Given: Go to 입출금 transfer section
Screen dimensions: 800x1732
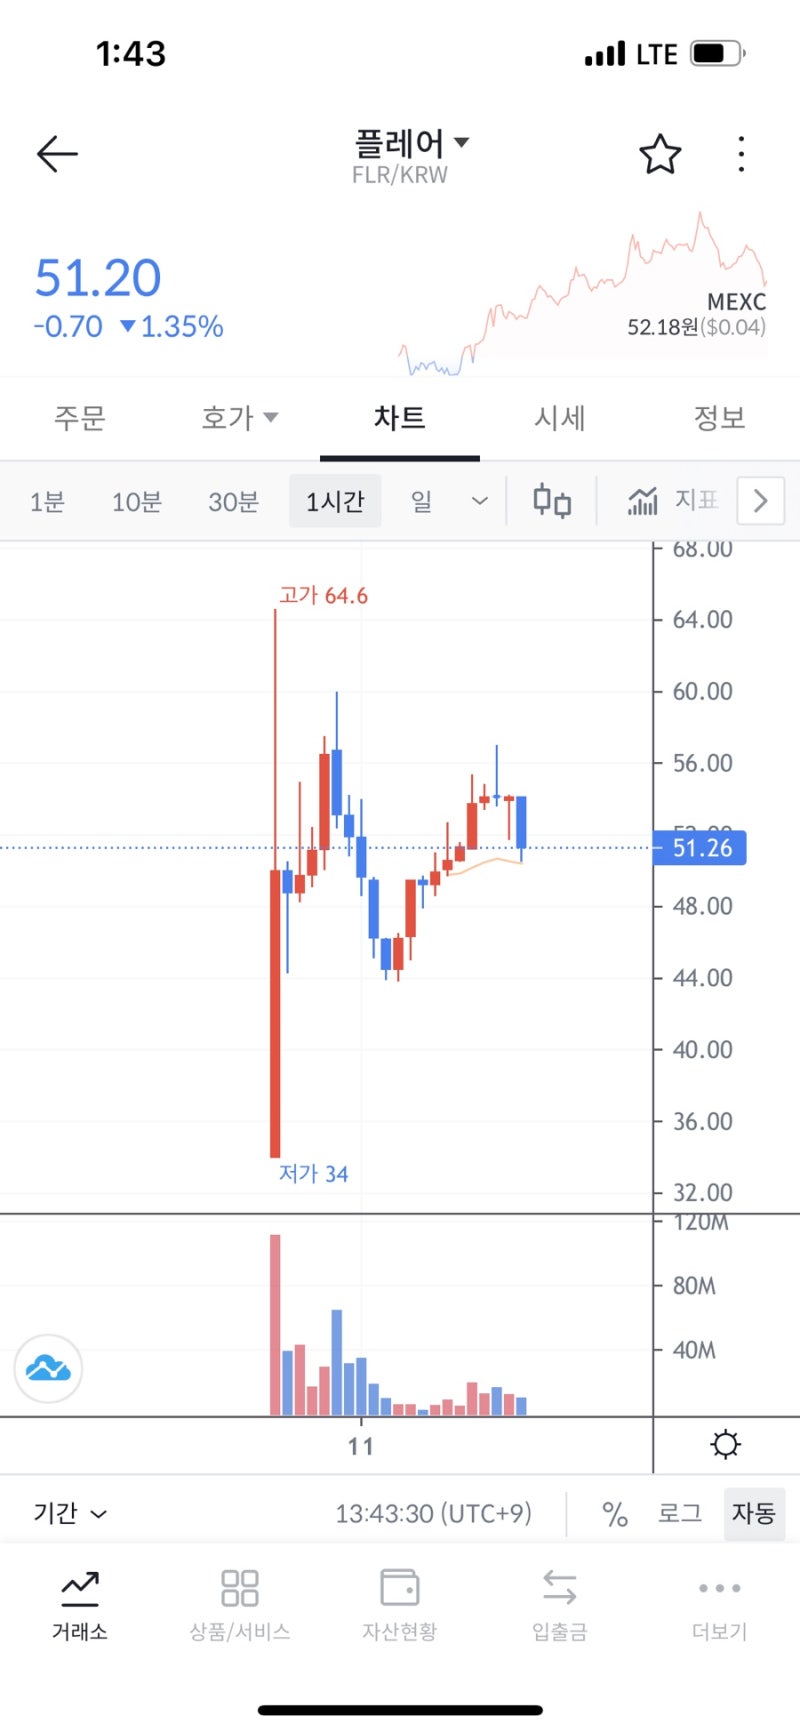Looking at the screenshot, I should click(559, 1604).
